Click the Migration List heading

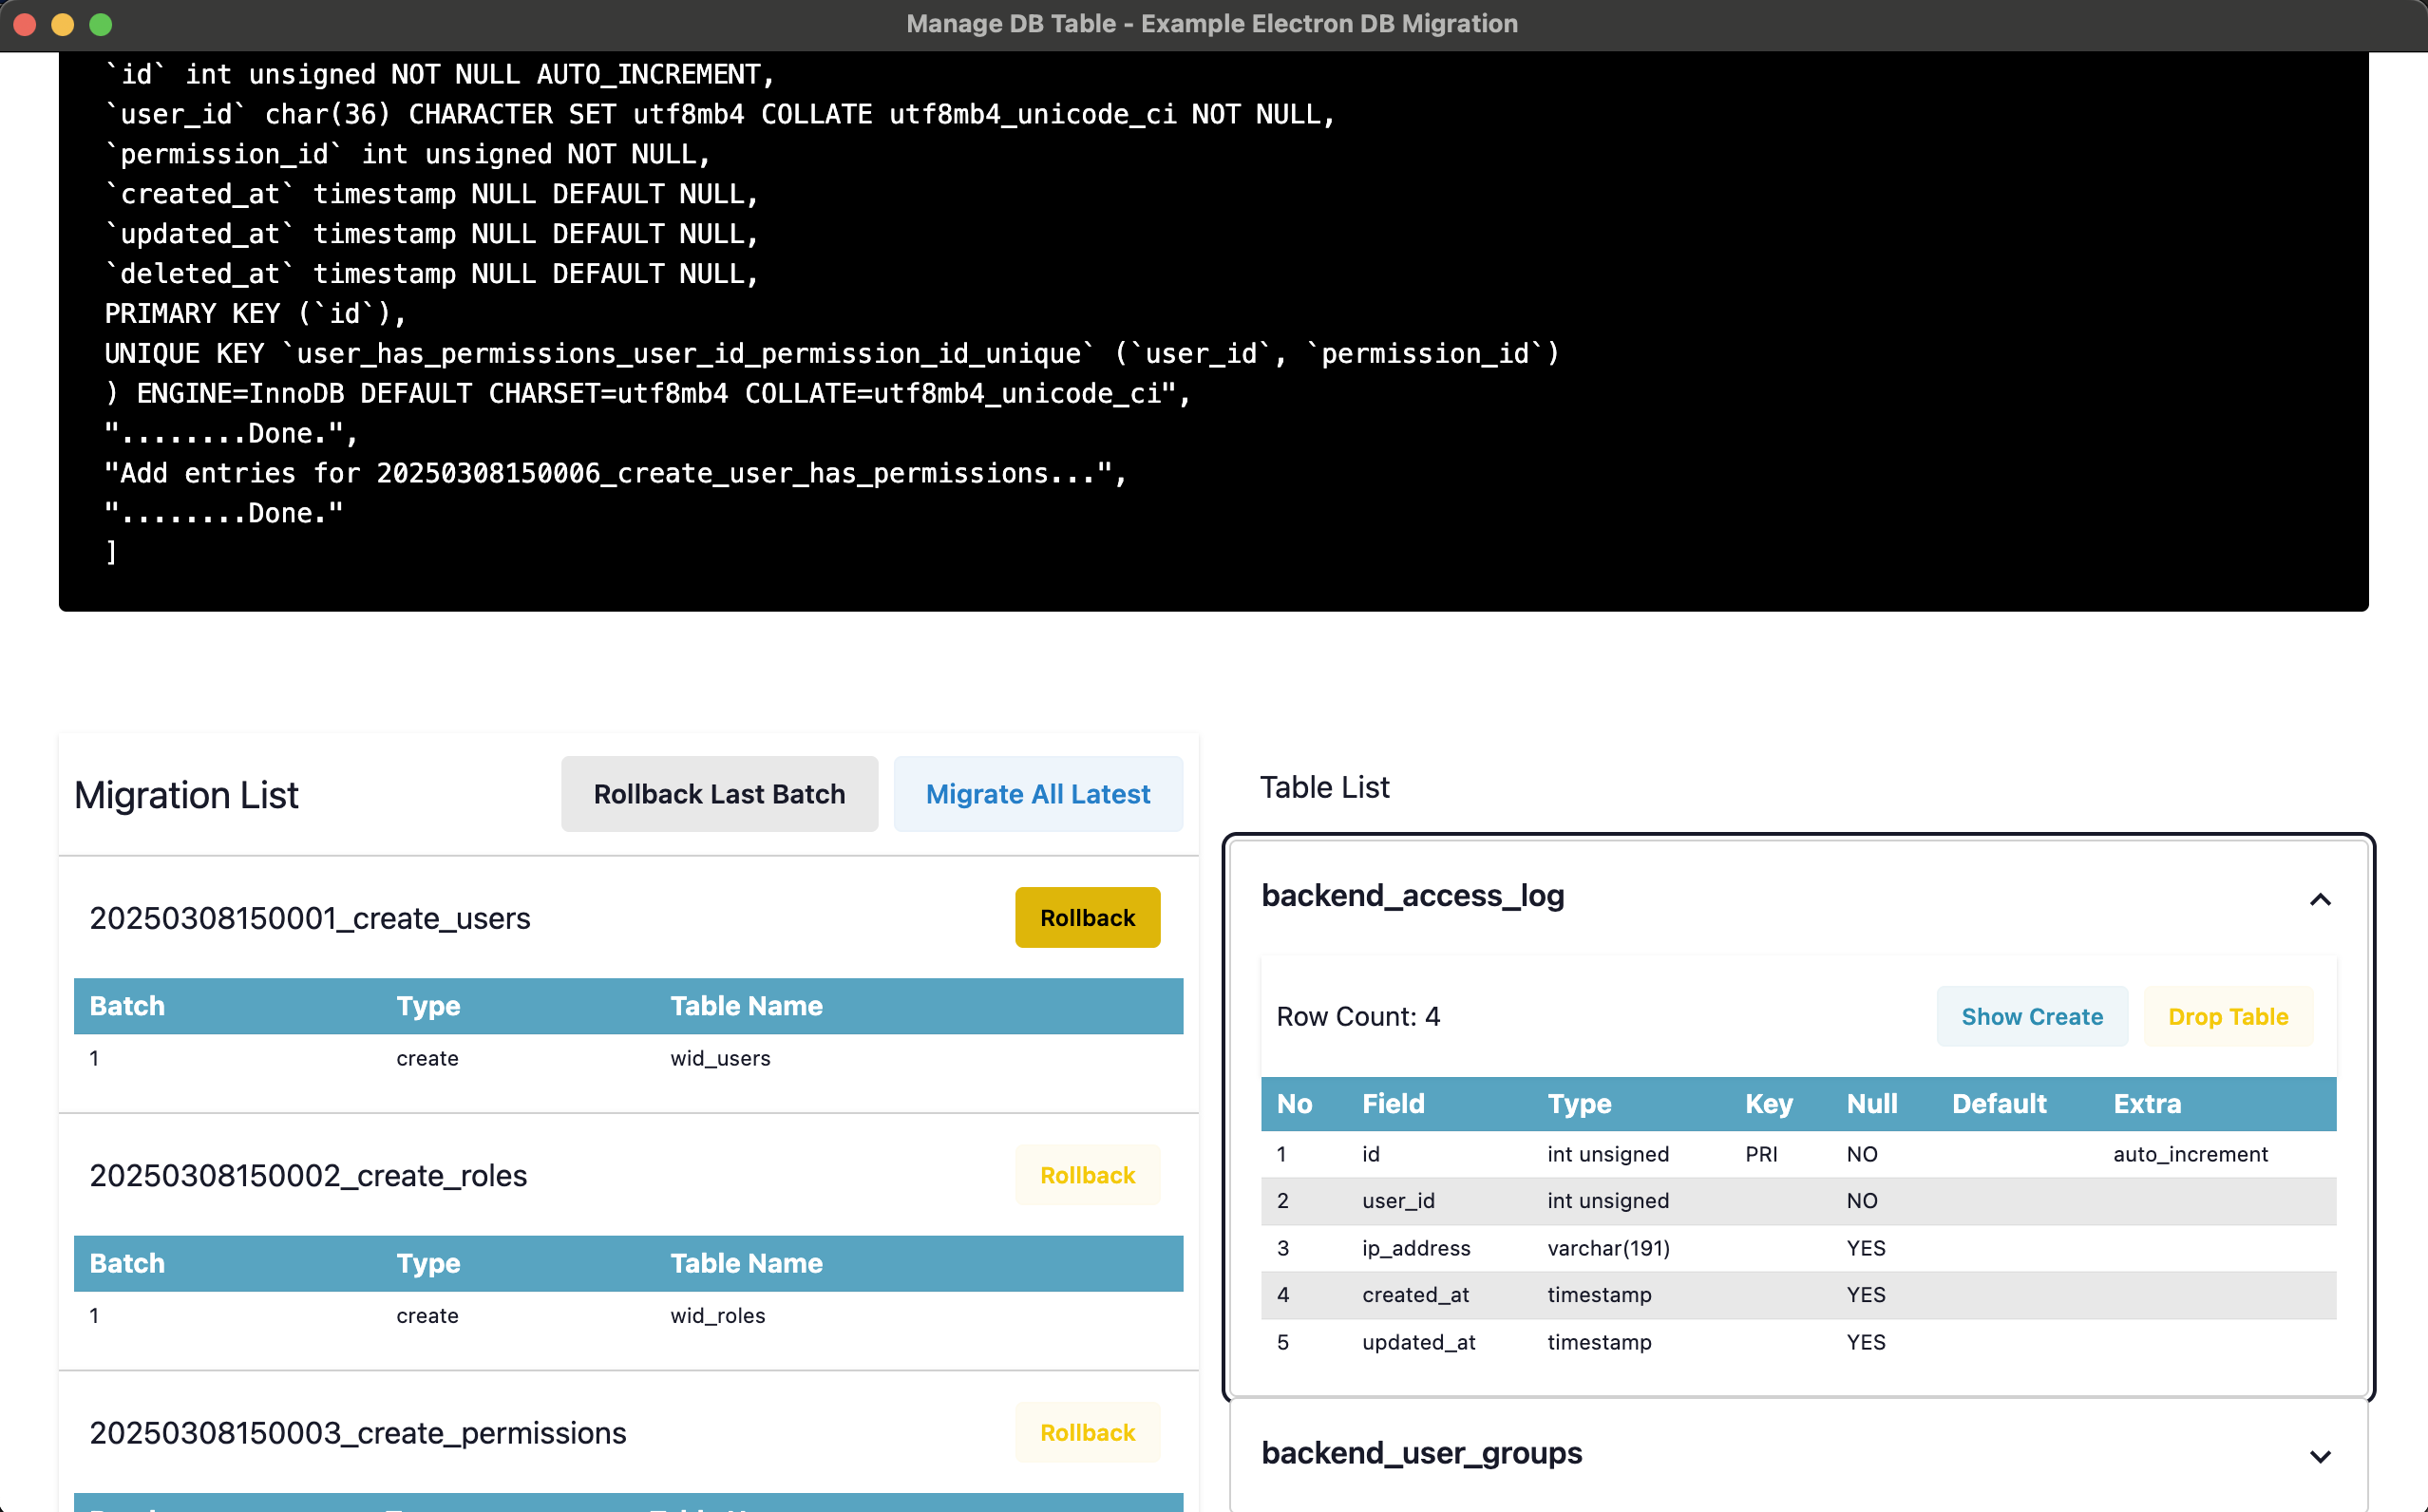[186, 795]
